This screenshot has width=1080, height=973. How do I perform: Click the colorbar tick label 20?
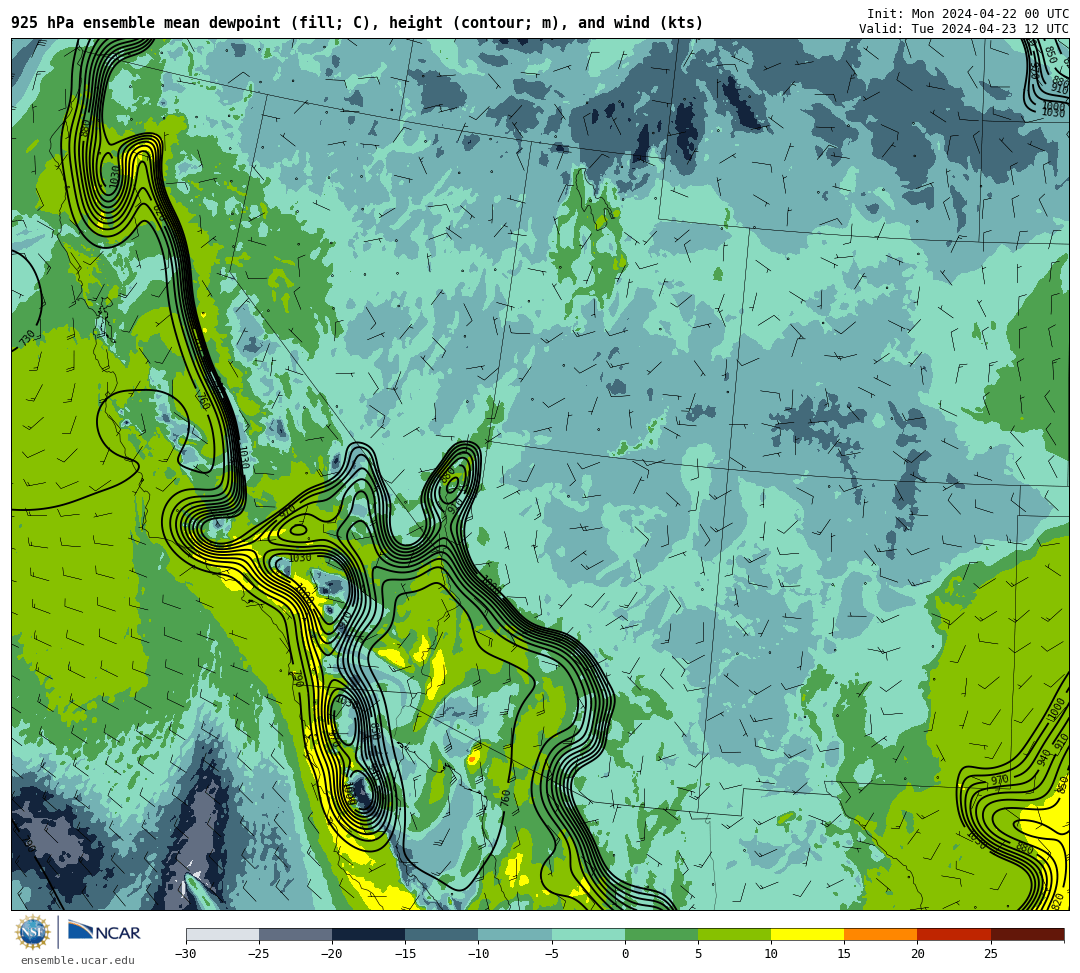(917, 954)
